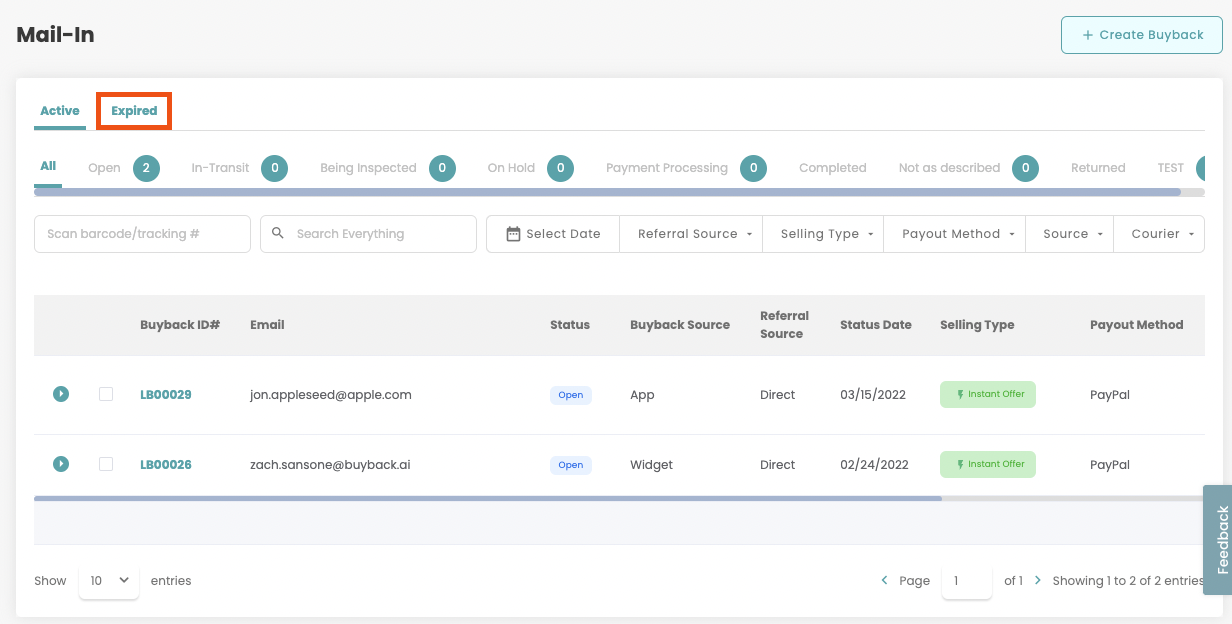Select the Being Inspected status tab
This screenshot has height=624, width=1232.
click(368, 168)
